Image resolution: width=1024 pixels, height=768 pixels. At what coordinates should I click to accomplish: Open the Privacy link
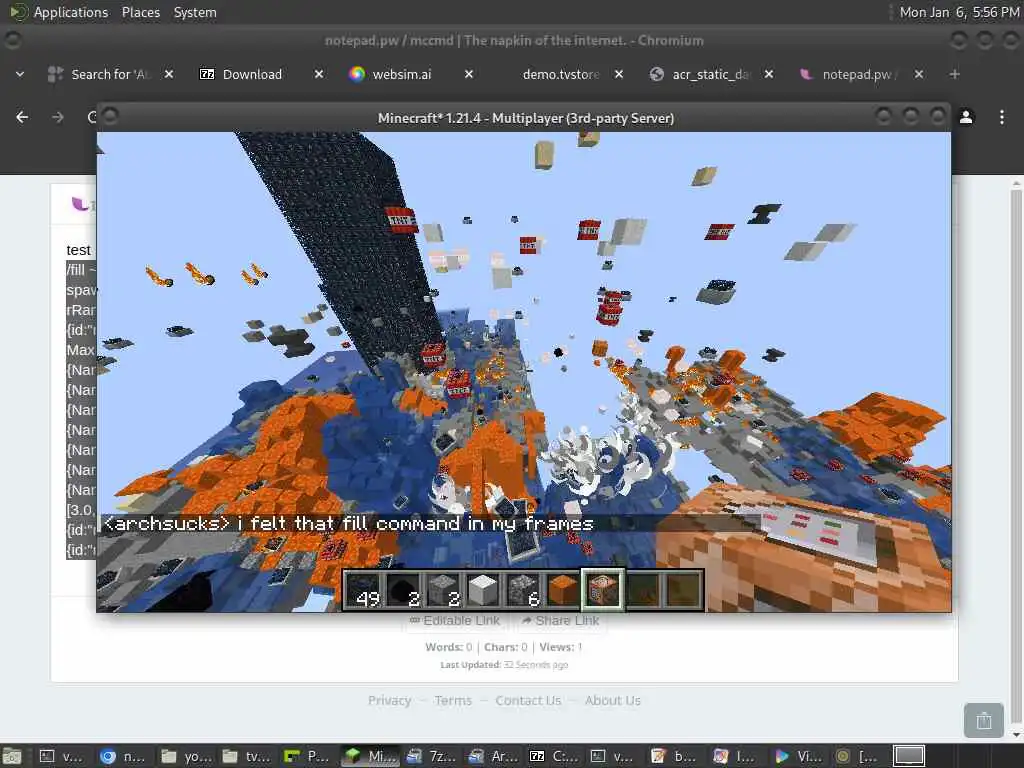click(389, 700)
